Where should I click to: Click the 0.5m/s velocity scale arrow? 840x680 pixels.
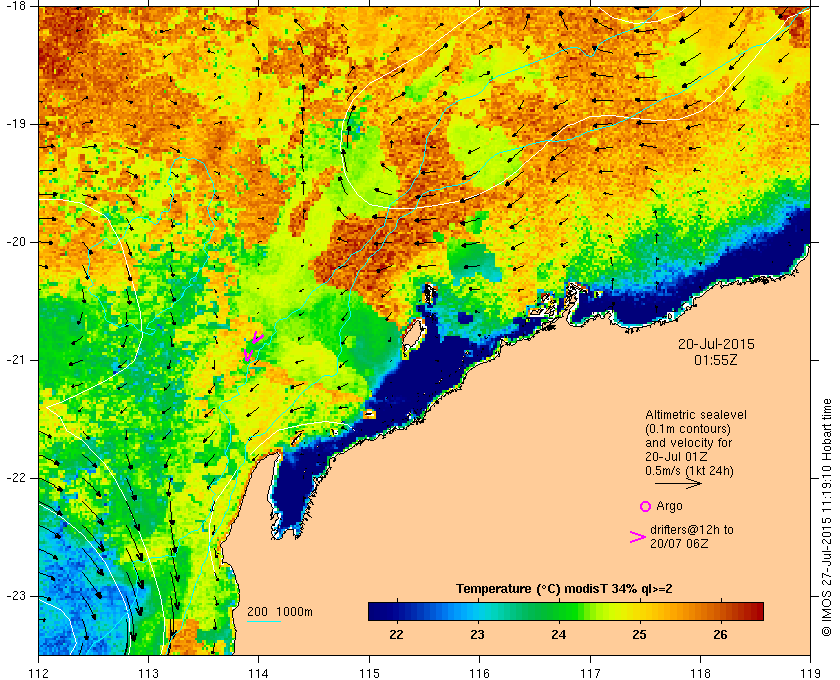click(678, 483)
